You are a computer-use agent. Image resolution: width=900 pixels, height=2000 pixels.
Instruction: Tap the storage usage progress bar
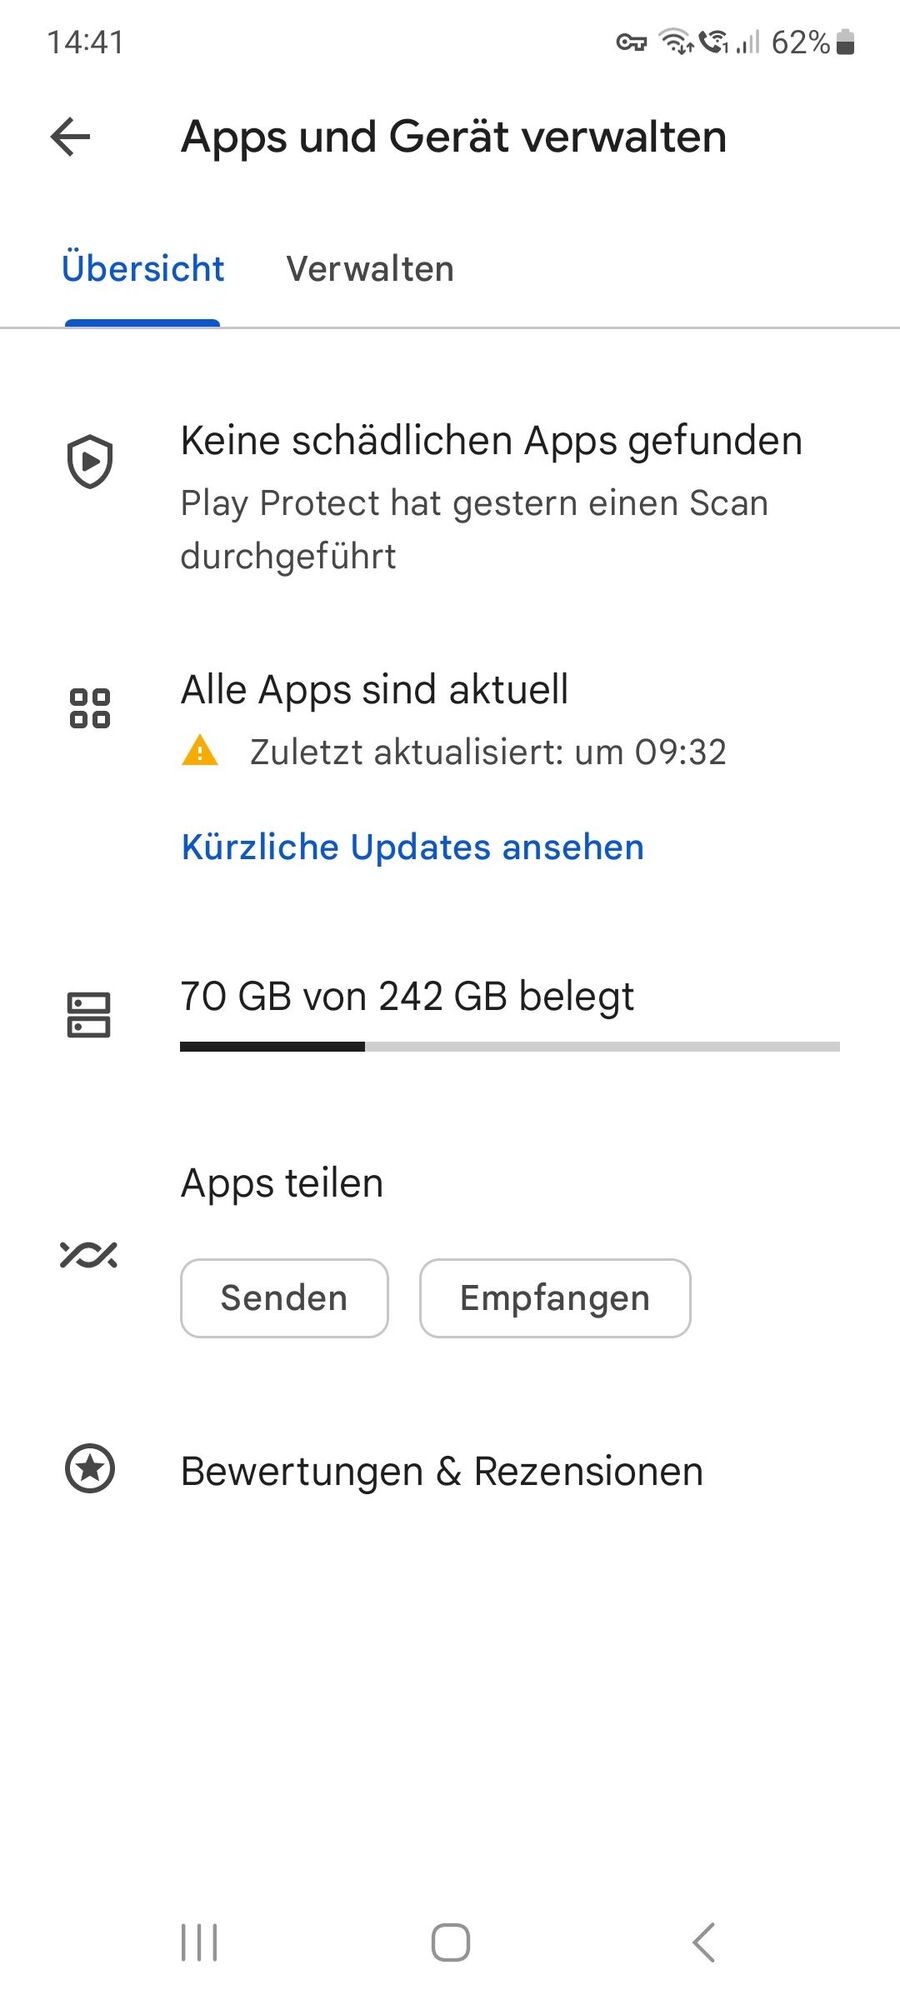coord(510,1047)
